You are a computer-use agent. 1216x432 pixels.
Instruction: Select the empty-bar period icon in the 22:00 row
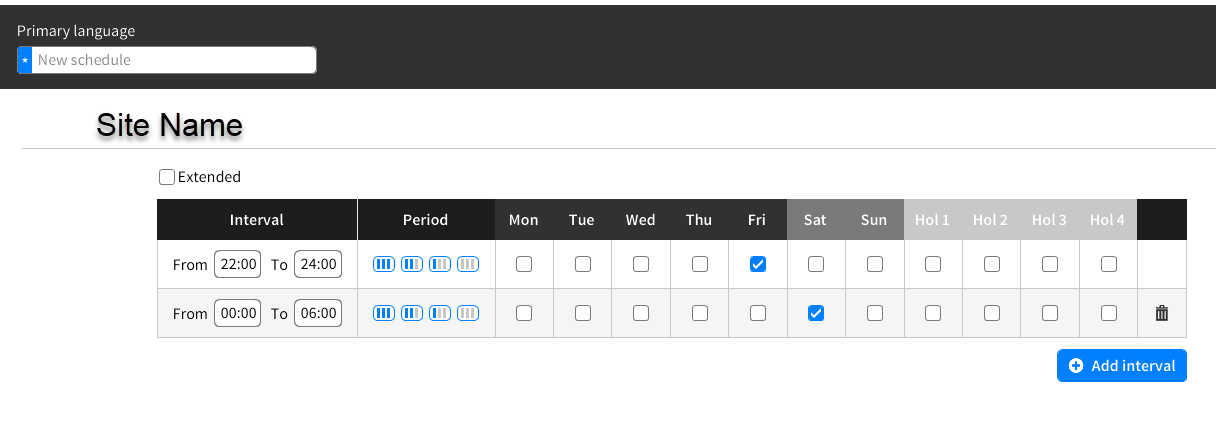click(x=468, y=264)
